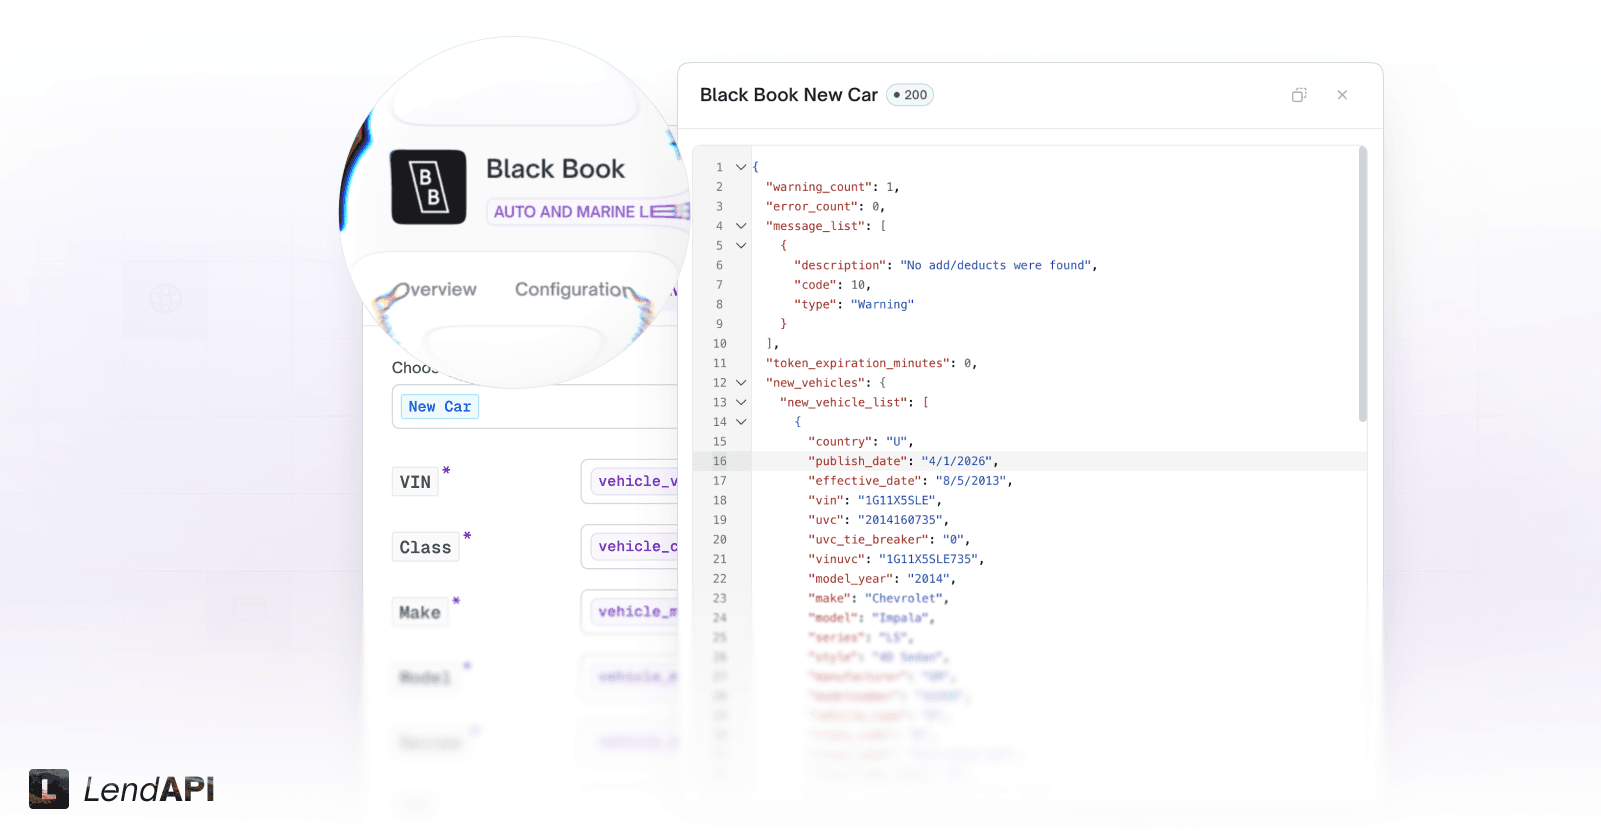Viewport: 1601px width, 833px height.
Task: Click the Make field label
Action: click(x=420, y=612)
